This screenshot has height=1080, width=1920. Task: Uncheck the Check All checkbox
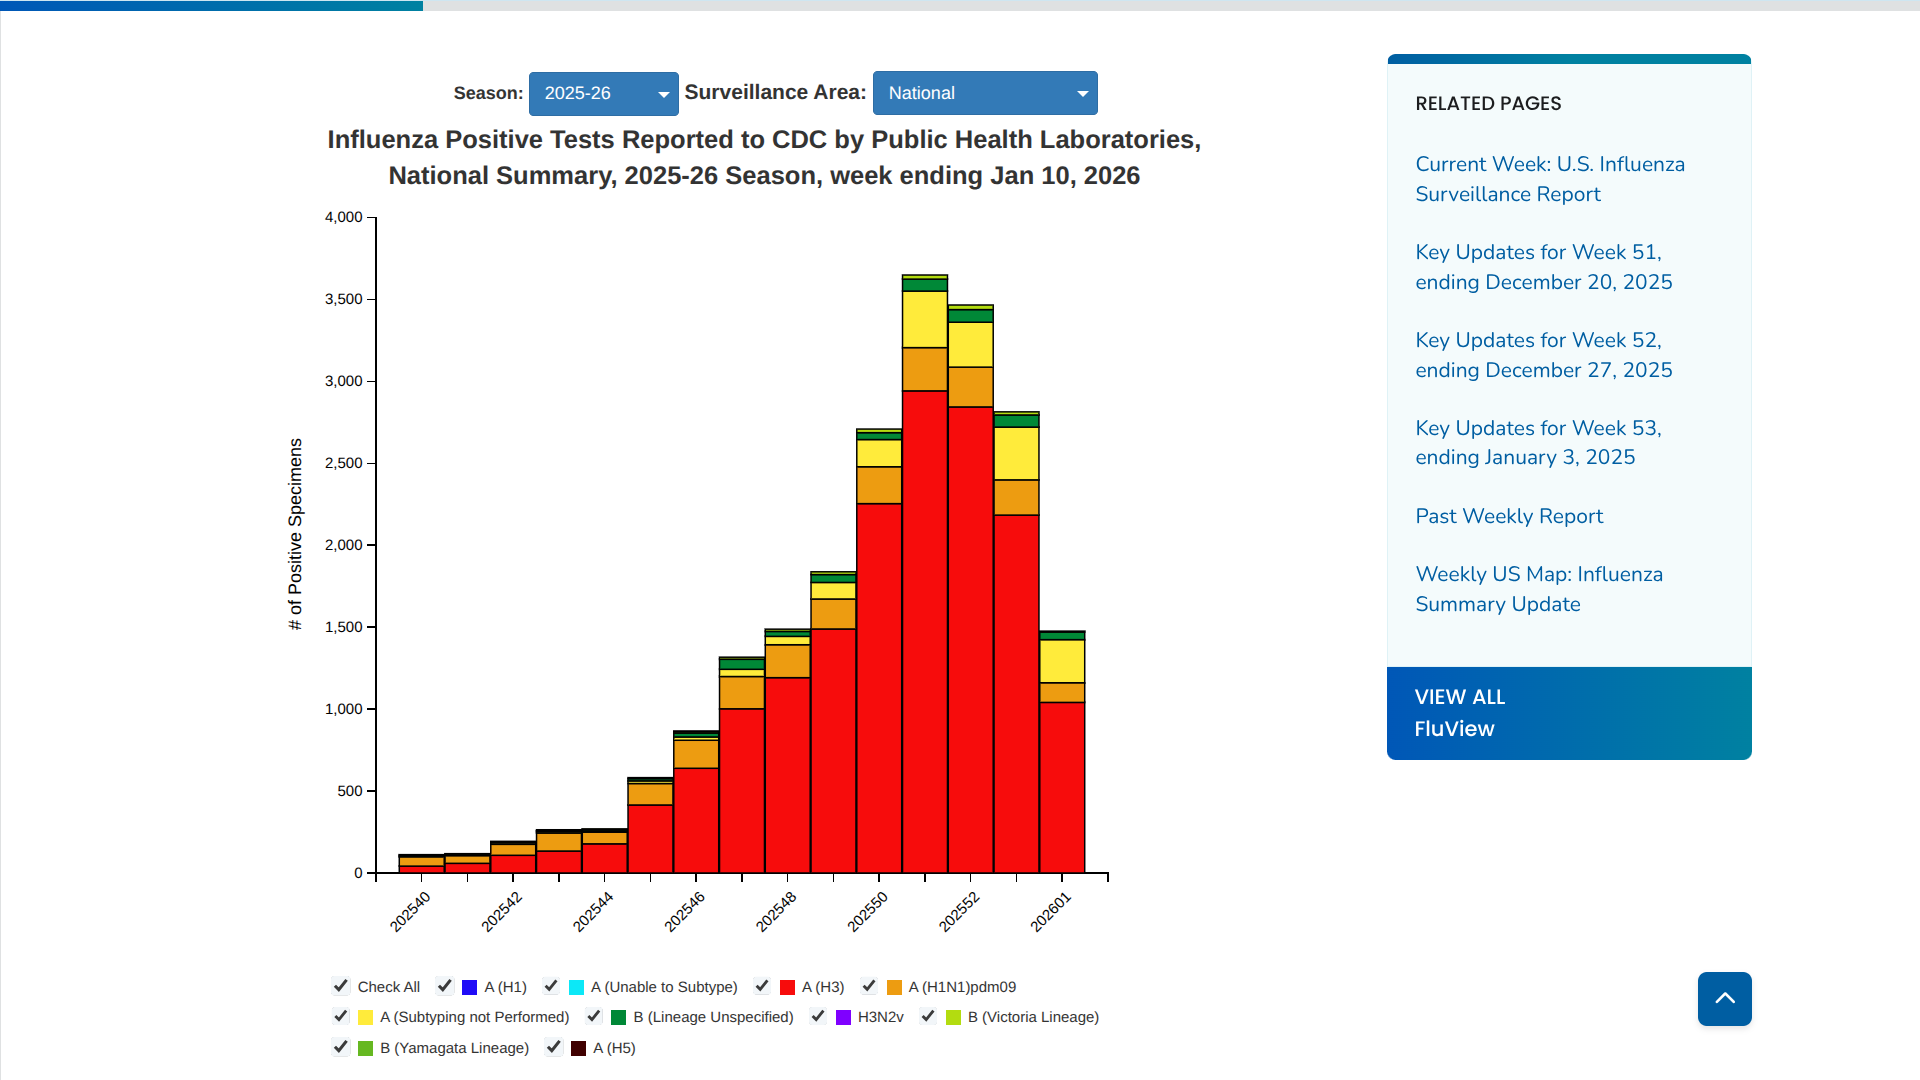click(340, 986)
